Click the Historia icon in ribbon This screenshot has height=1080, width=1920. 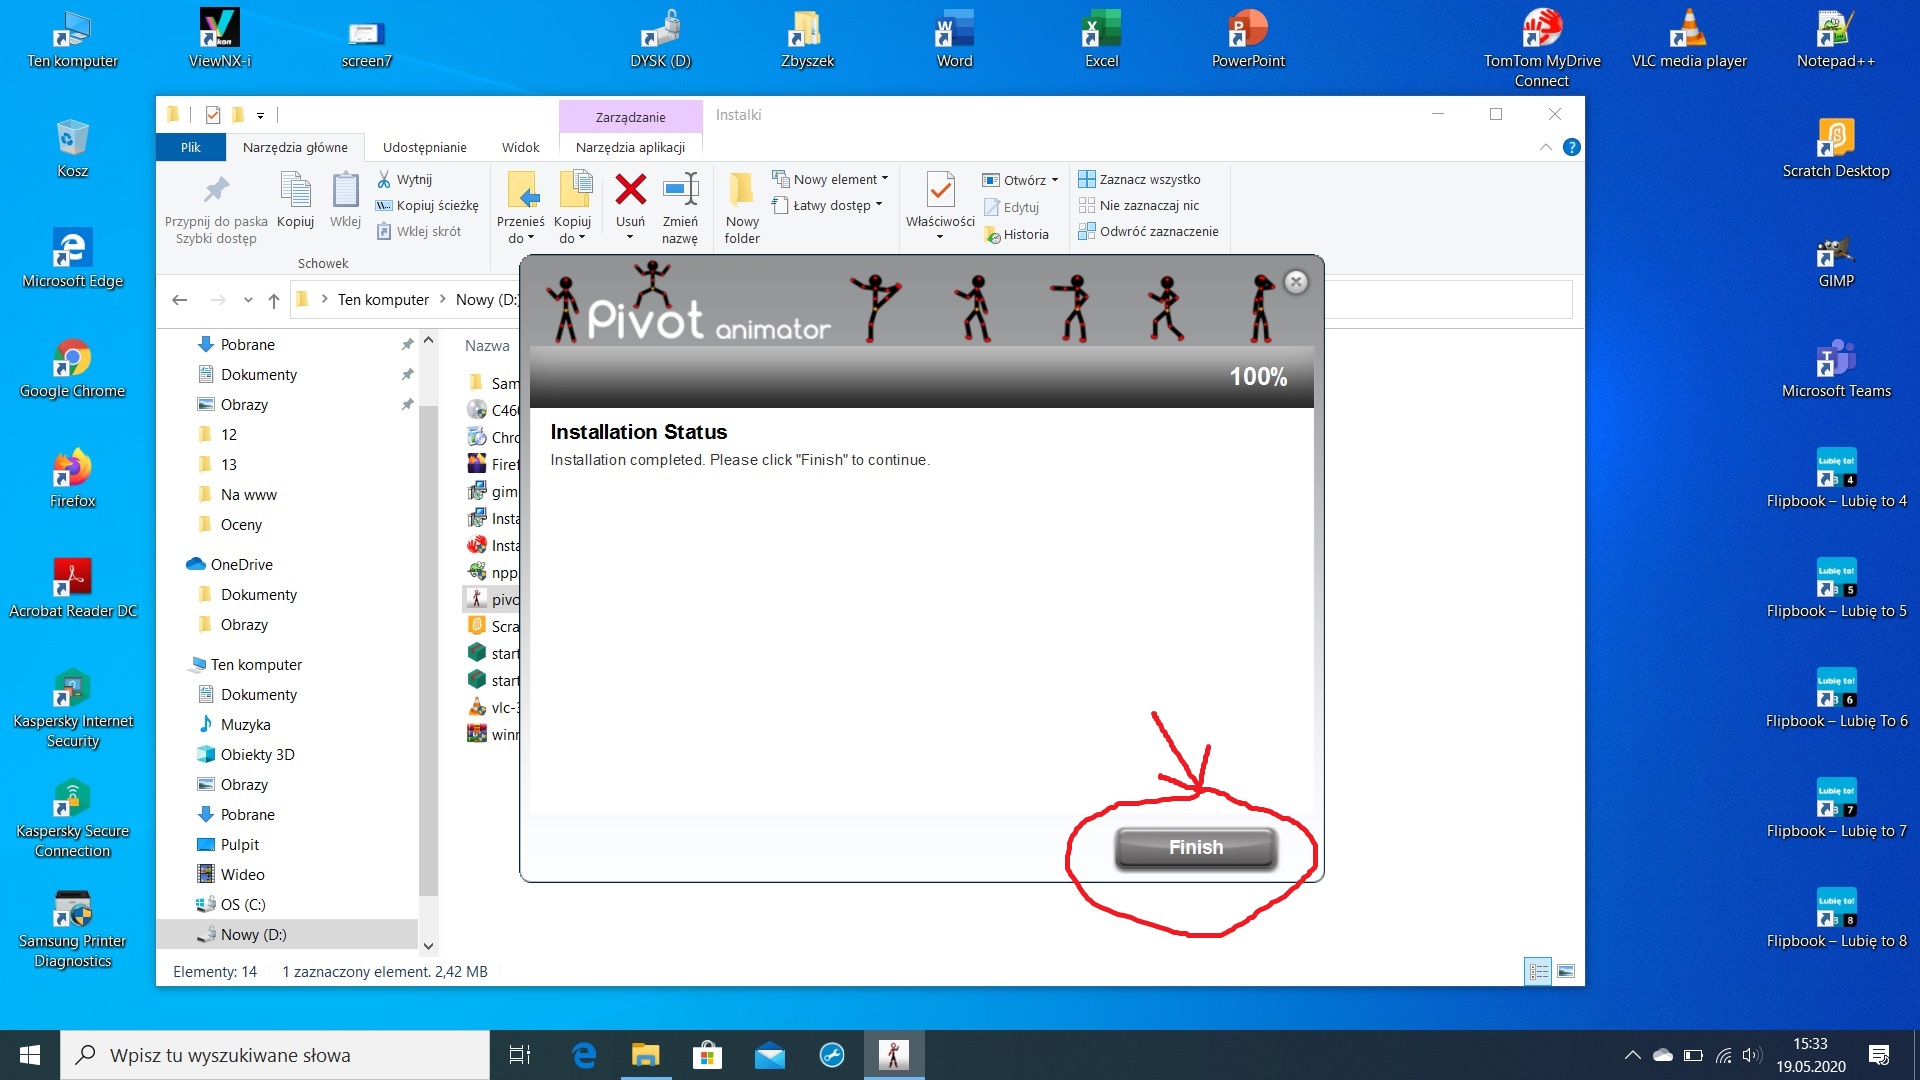point(992,235)
